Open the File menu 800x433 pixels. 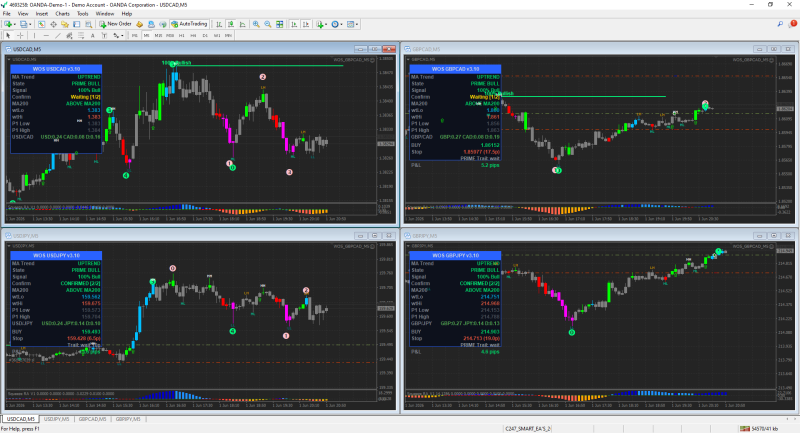pos(7,14)
